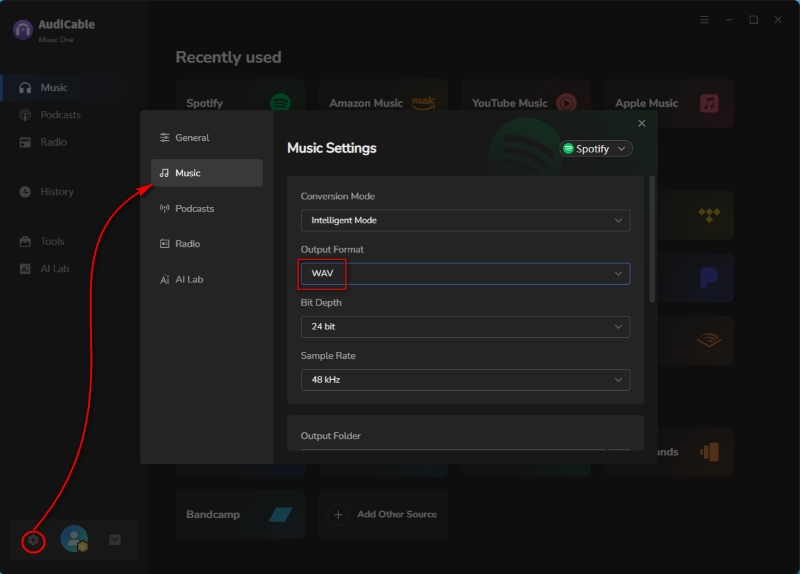Click the Music Settings title
This screenshot has width=800, height=574.
pos(332,148)
